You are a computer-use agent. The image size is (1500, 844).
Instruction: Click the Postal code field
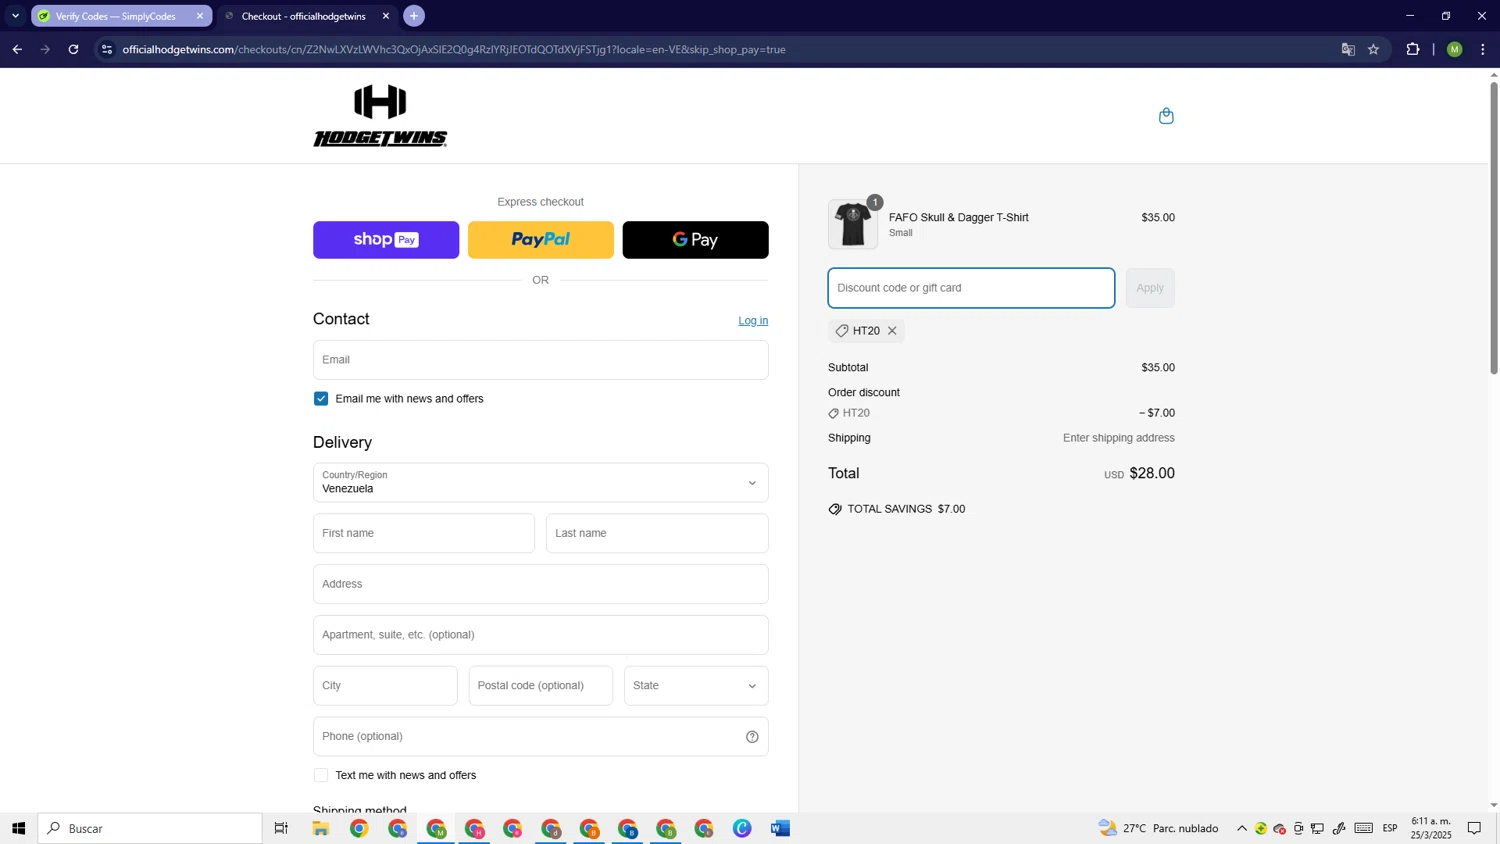pyautogui.click(x=540, y=686)
